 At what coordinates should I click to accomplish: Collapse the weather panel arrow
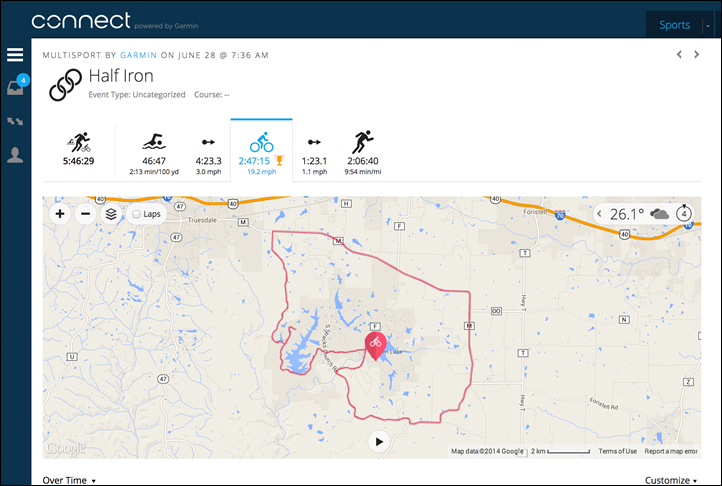pyautogui.click(x=599, y=214)
